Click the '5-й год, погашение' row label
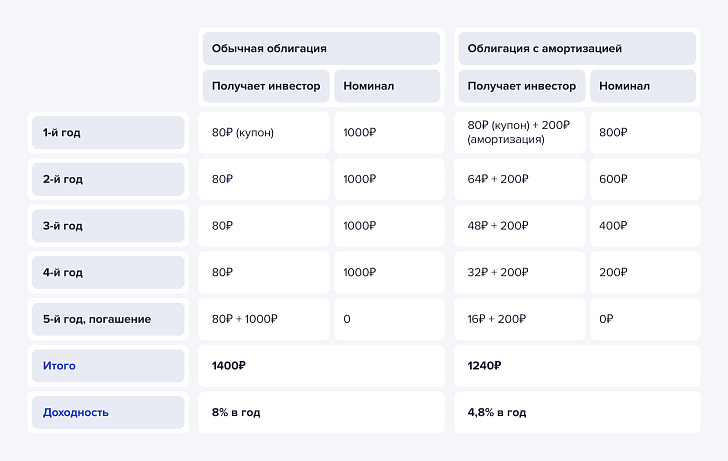 coord(108,319)
